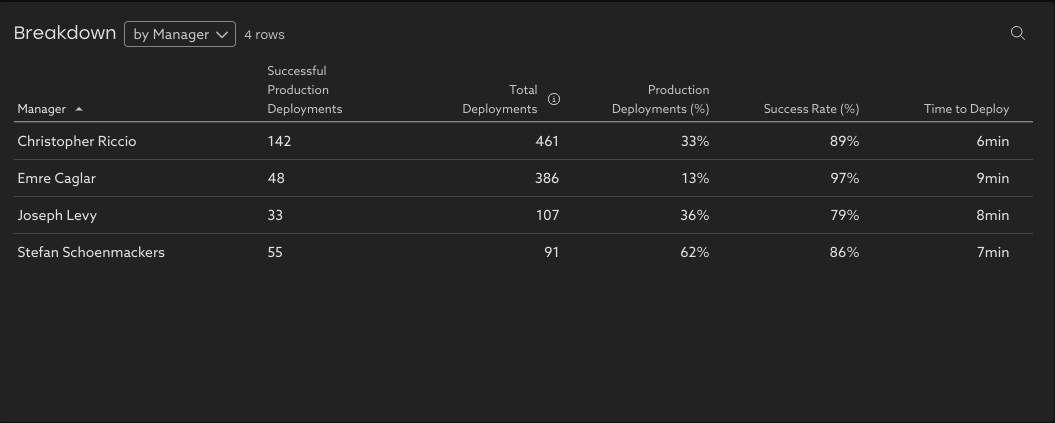Image resolution: width=1055 pixels, height=423 pixels.
Task: Click Joseph Levy's 8min deploy time
Action: coord(993,215)
